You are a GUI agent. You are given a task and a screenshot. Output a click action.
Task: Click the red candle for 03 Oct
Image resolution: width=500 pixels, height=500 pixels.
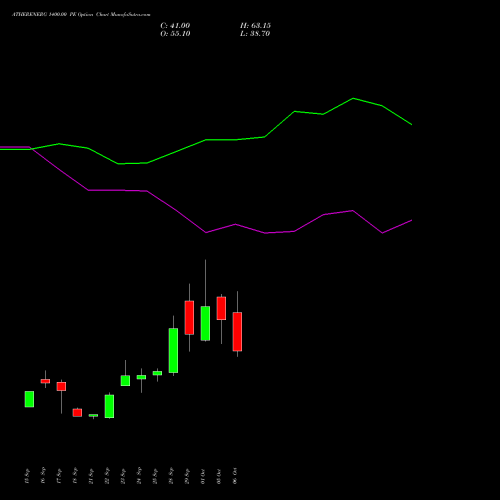click(221, 308)
